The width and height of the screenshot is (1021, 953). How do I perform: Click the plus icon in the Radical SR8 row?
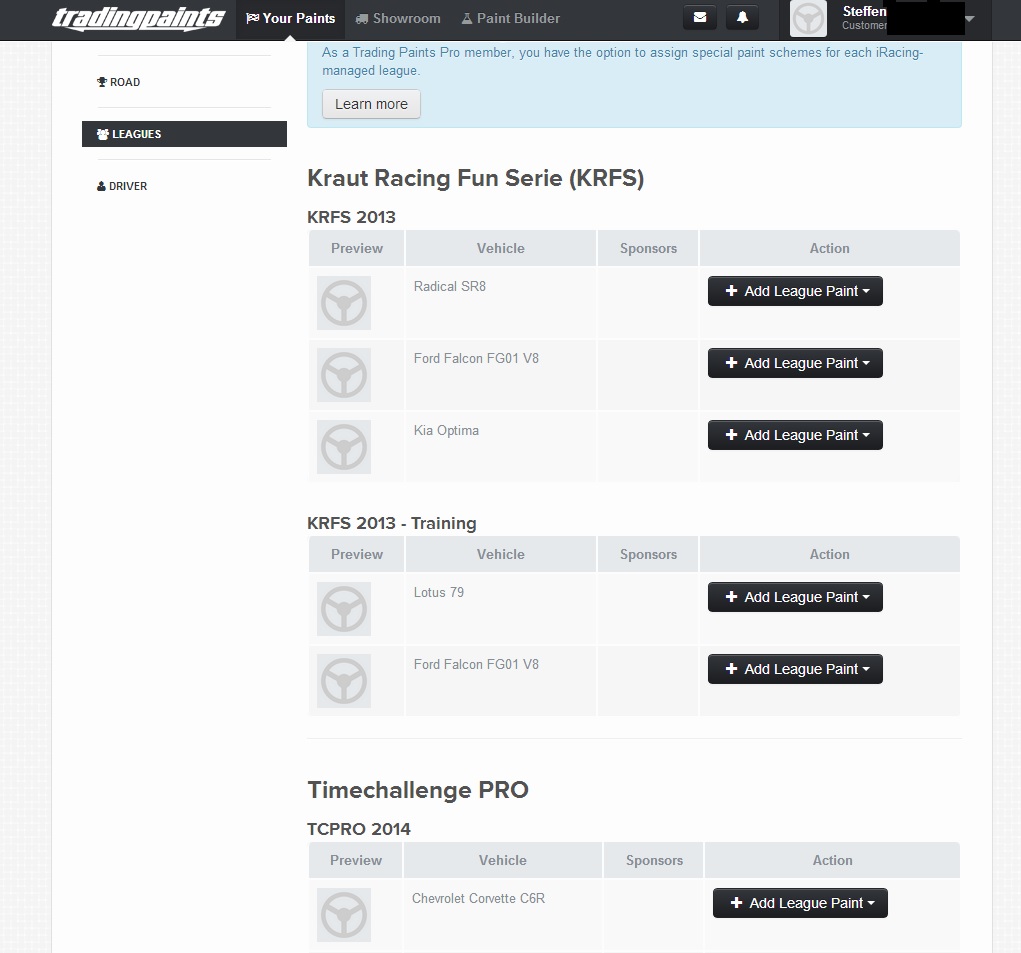click(x=731, y=291)
